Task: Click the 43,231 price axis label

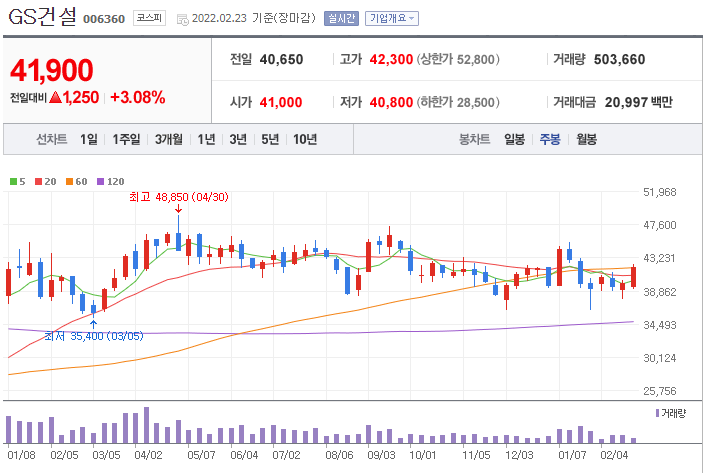Action: 660,258
